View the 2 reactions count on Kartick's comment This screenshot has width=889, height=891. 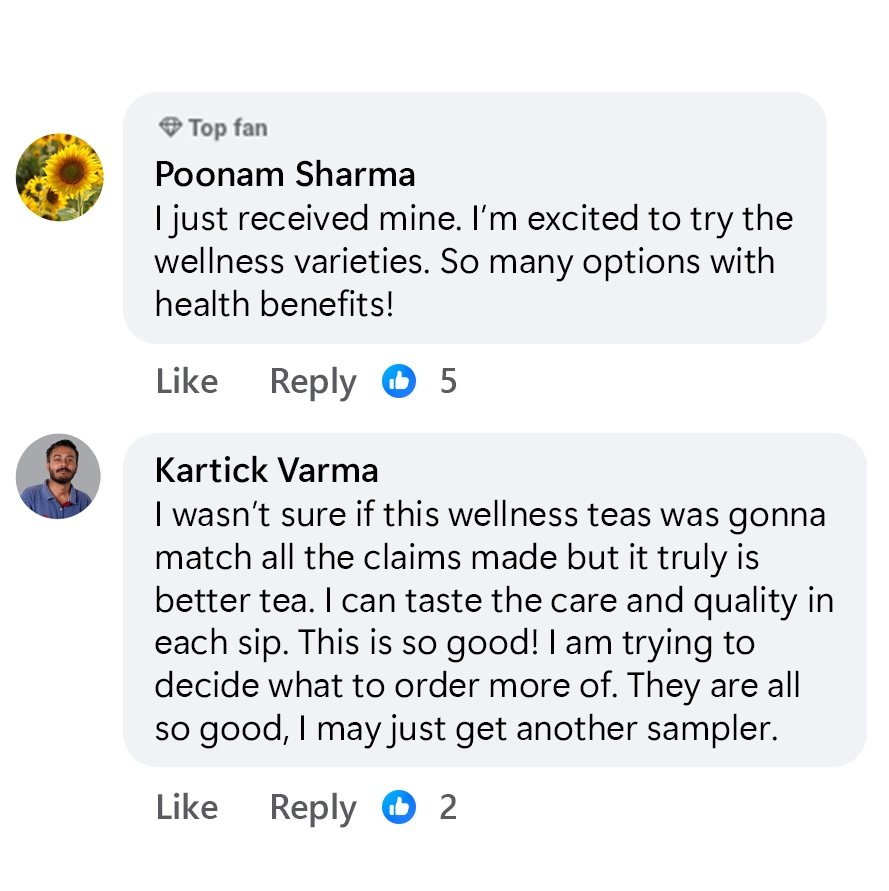point(448,807)
